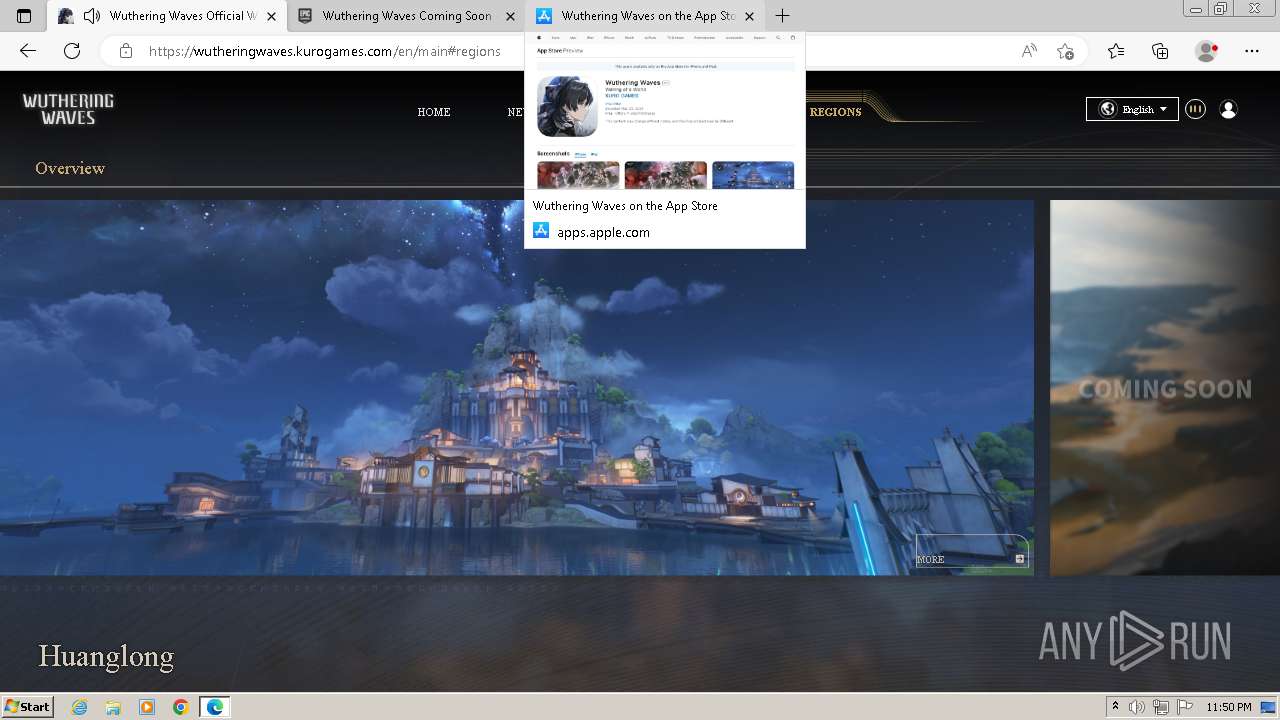Viewport: 1280px width, 720px height.
Task: Select Microsoft Edge taskbar button
Action: point(215,707)
